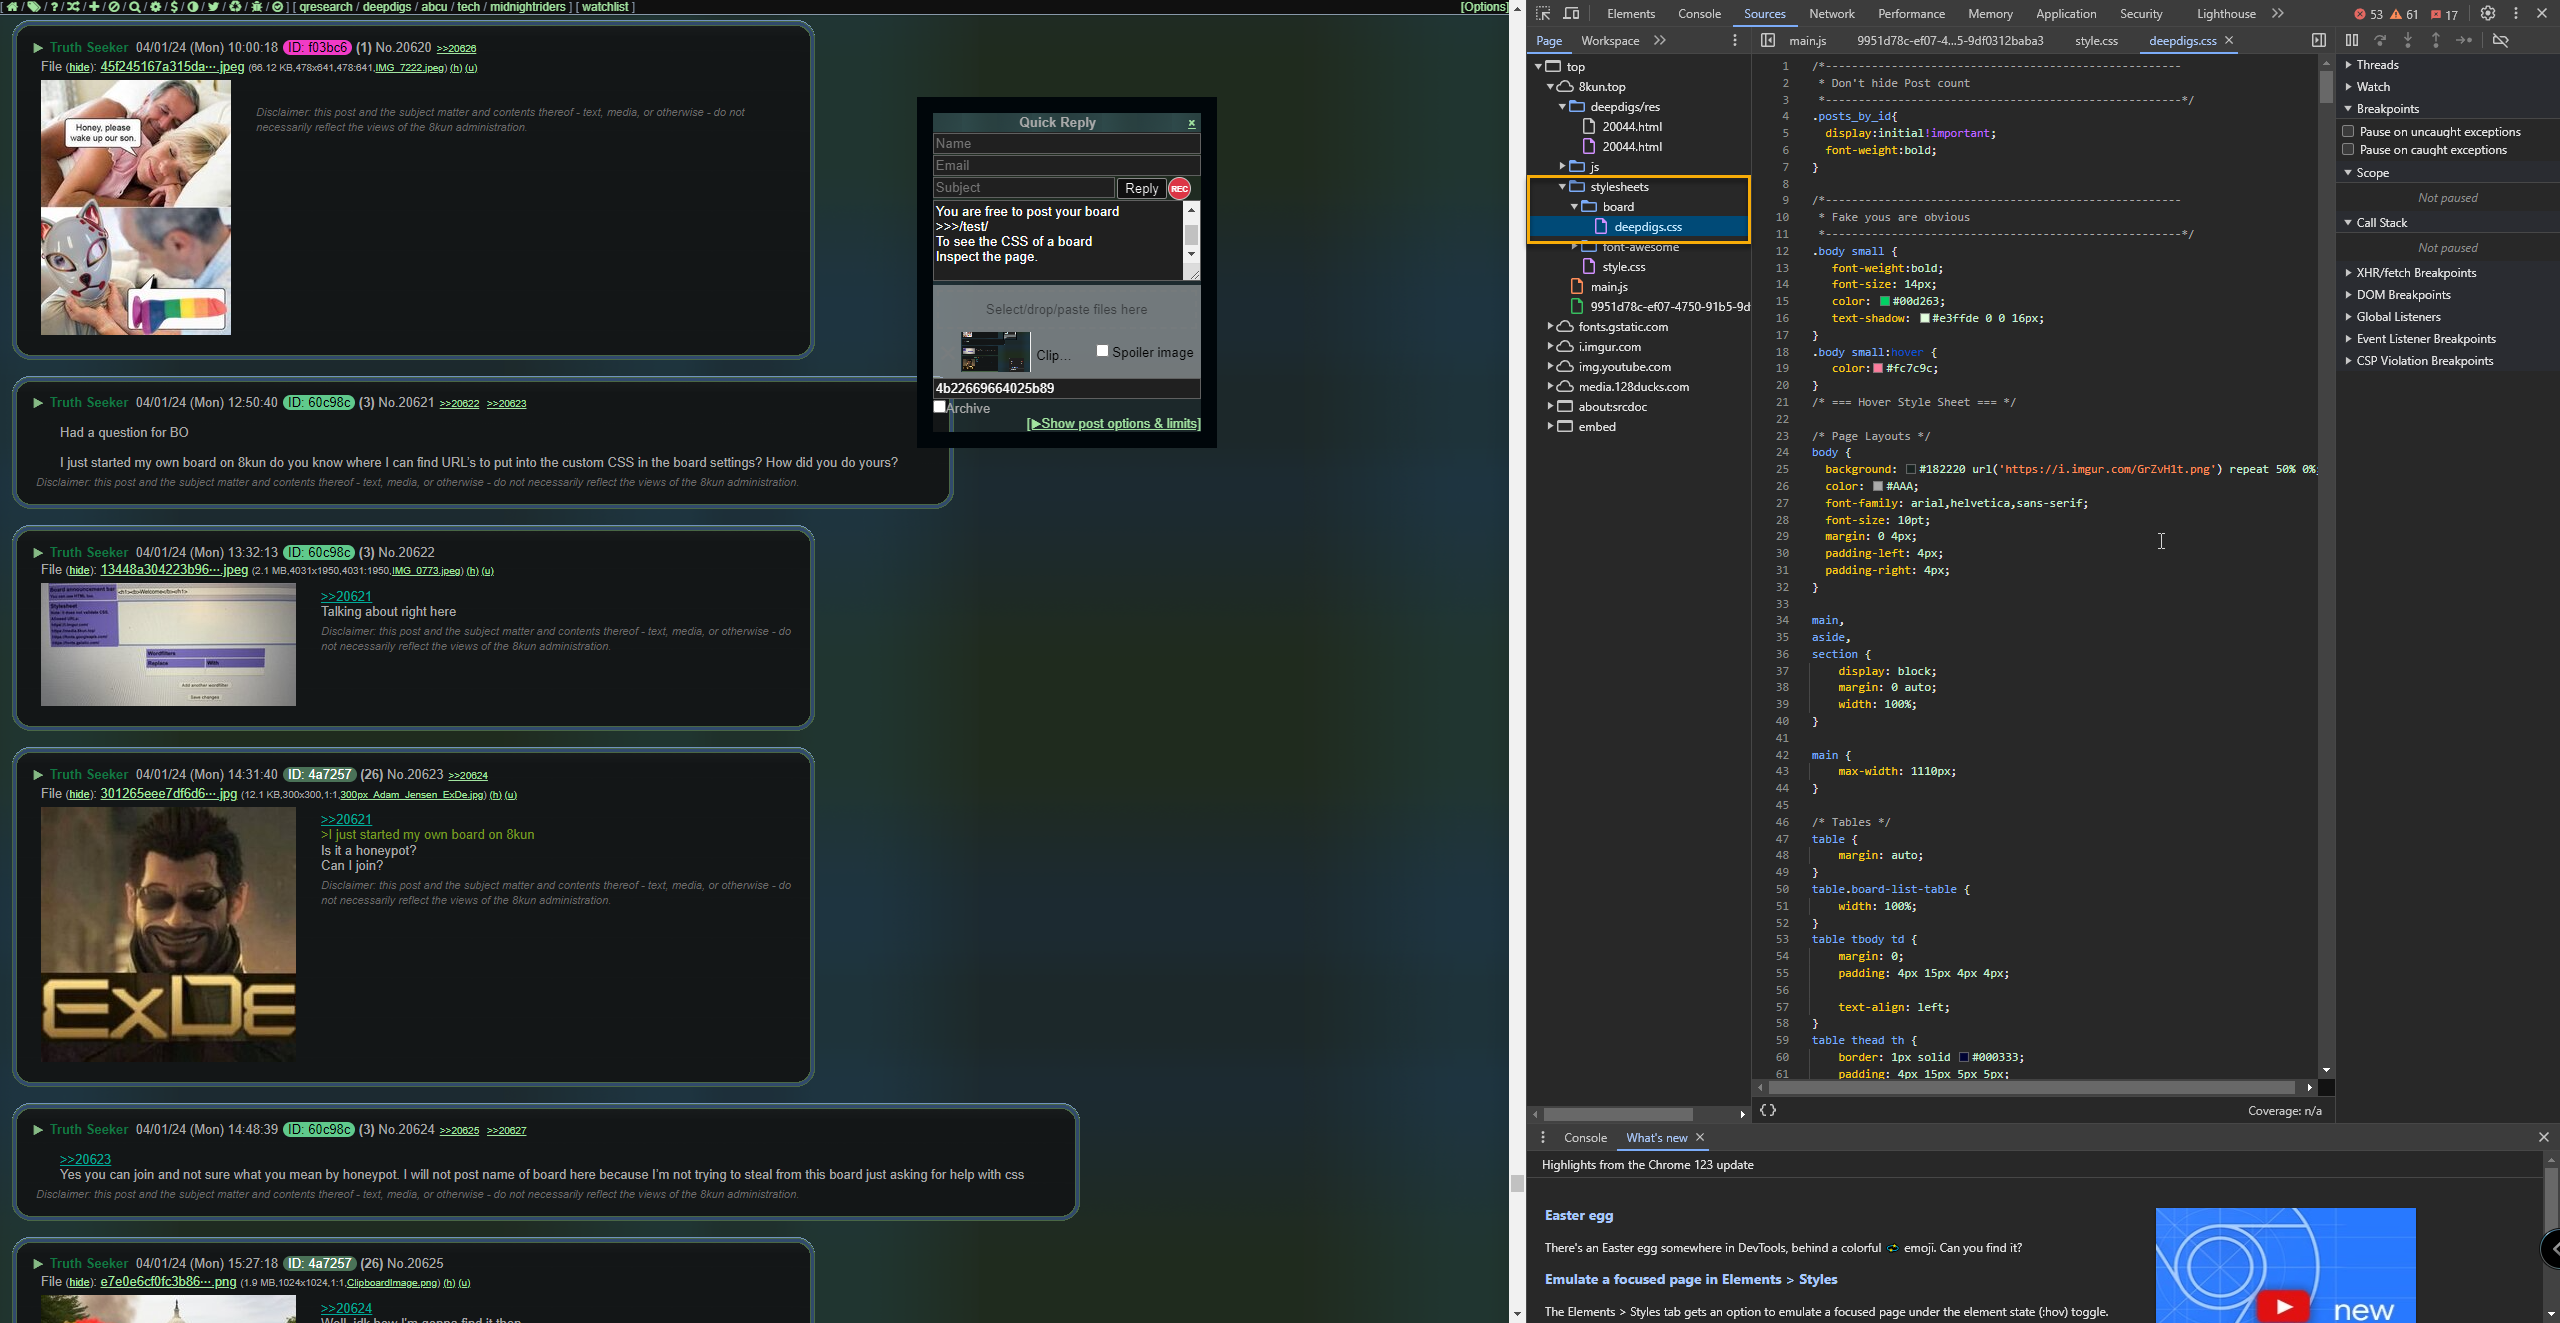Click the home icon in board navigation

point(12,6)
